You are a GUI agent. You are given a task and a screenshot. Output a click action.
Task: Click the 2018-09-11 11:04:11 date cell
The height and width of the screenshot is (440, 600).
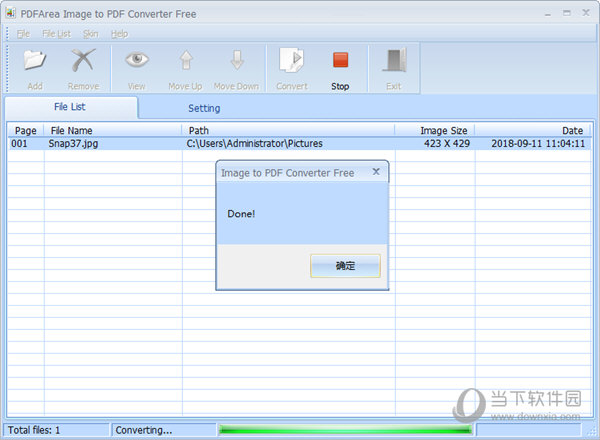pyautogui.click(x=538, y=143)
